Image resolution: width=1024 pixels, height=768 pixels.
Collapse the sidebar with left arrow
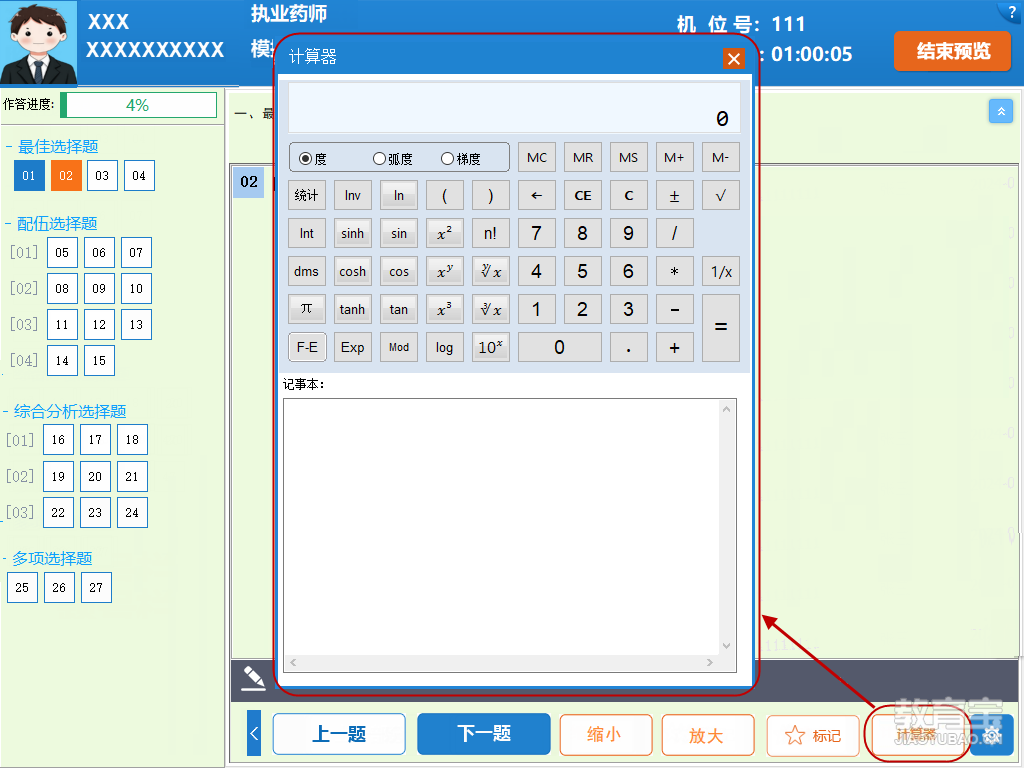click(254, 734)
